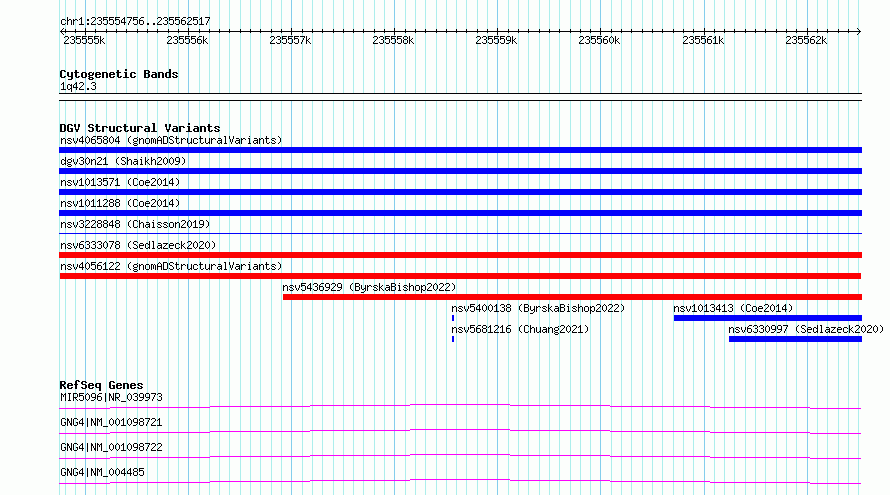Click ruler position 235560k

pyautogui.click(x=599, y=40)
